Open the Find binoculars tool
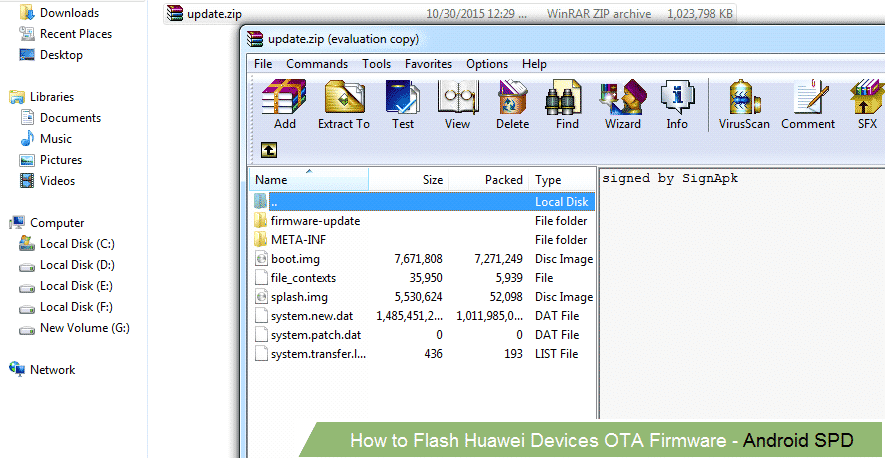885x458 pixels. click(x=567, y=104)
